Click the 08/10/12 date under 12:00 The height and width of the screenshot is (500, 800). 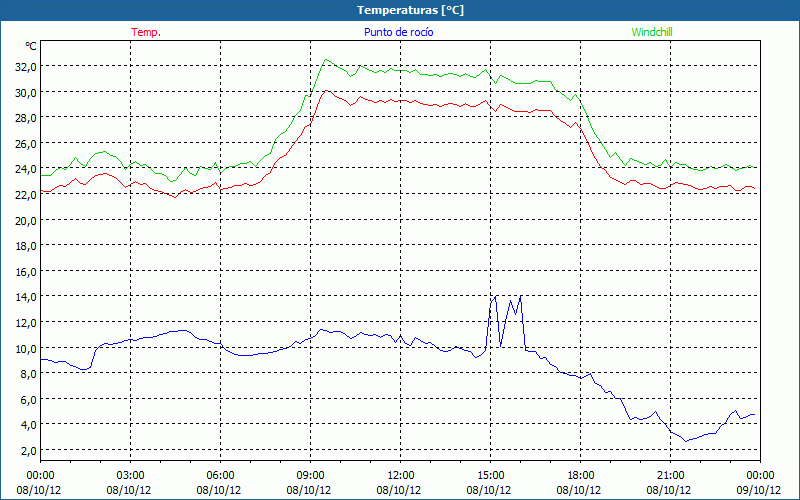[399, 490]
